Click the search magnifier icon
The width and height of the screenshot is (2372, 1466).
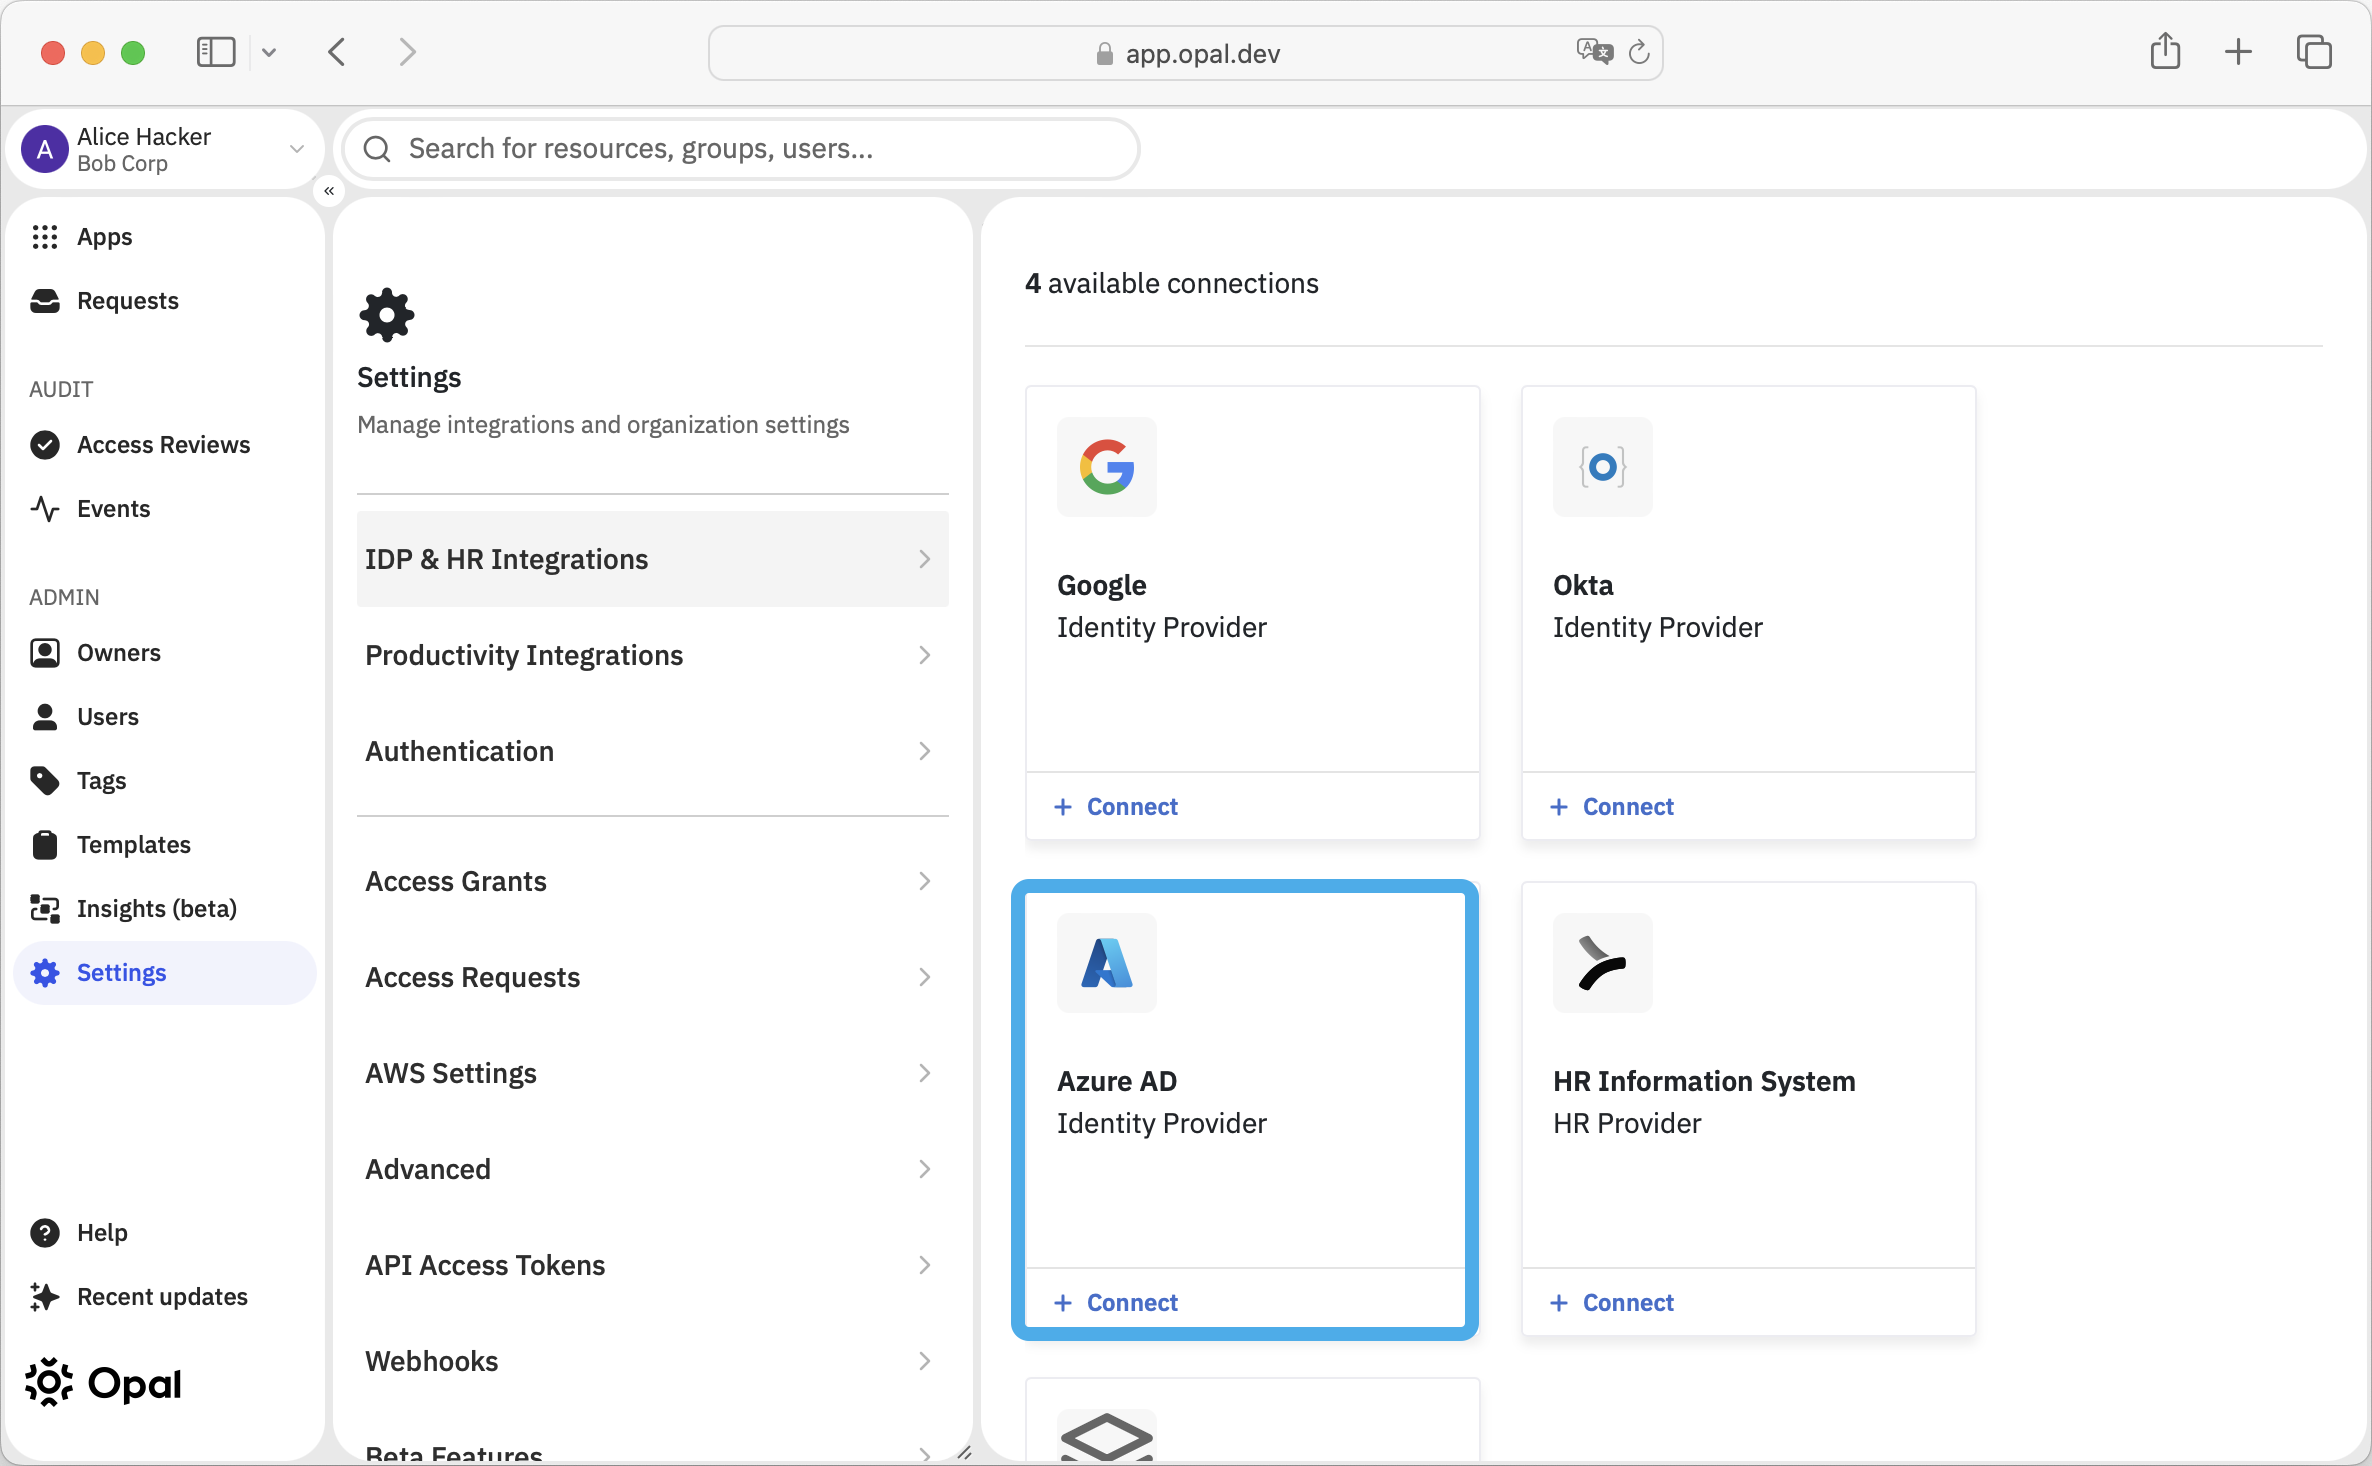(x=377, y=149)
